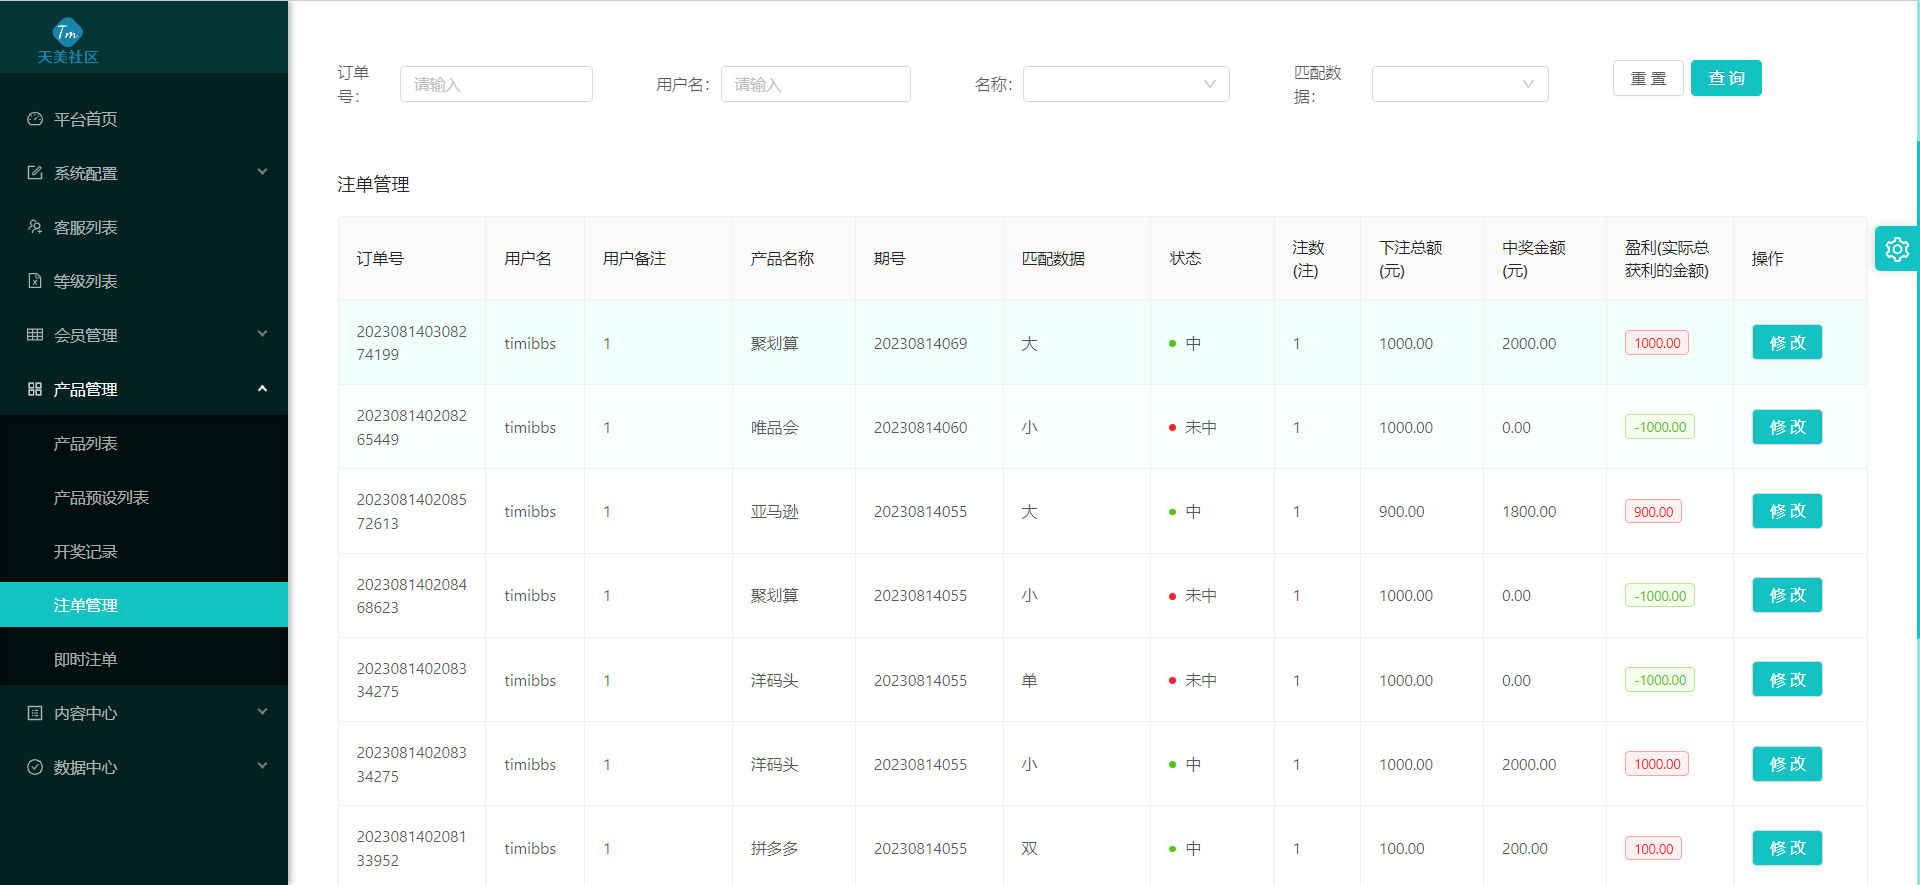
Task: Click the 重置 reset button
Action: [1648, 78]
